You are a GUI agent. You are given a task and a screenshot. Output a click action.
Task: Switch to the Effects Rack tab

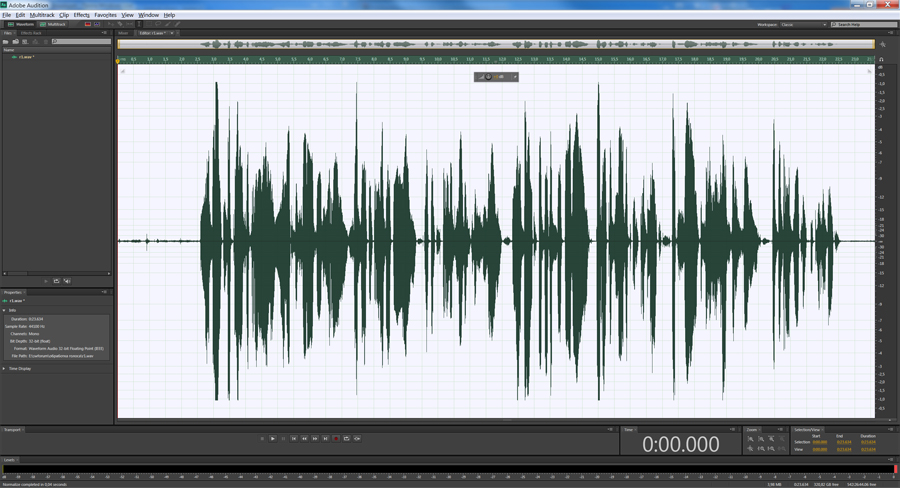click(x=31, y=33)
